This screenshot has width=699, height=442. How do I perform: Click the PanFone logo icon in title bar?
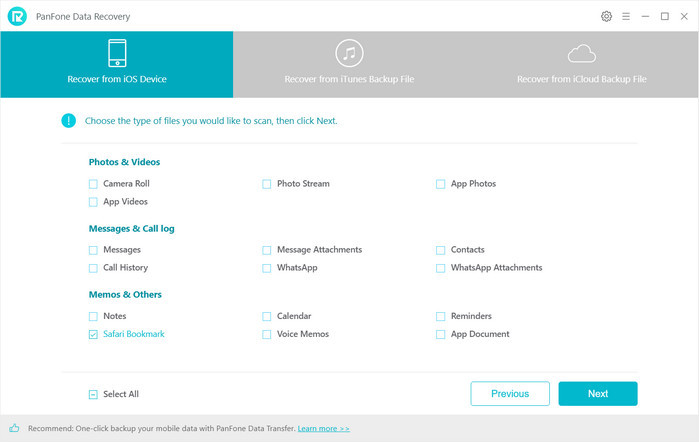coord(16,16)
